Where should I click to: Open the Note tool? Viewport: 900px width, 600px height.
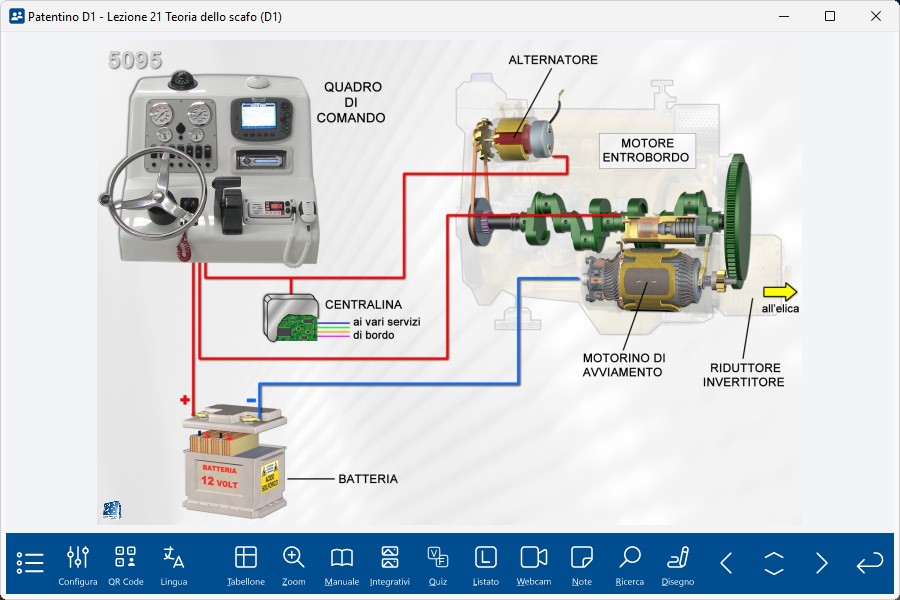click(x=582, y=563)
